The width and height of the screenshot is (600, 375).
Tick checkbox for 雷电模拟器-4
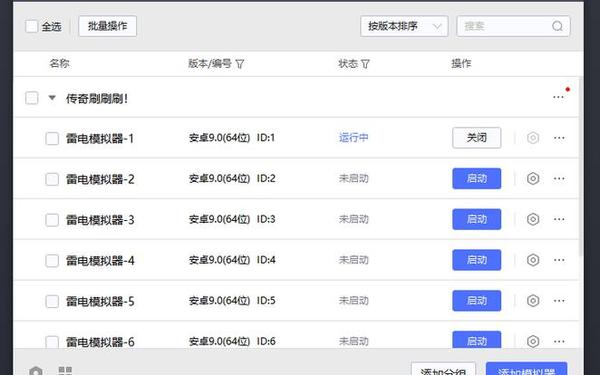tap(52, 261)
